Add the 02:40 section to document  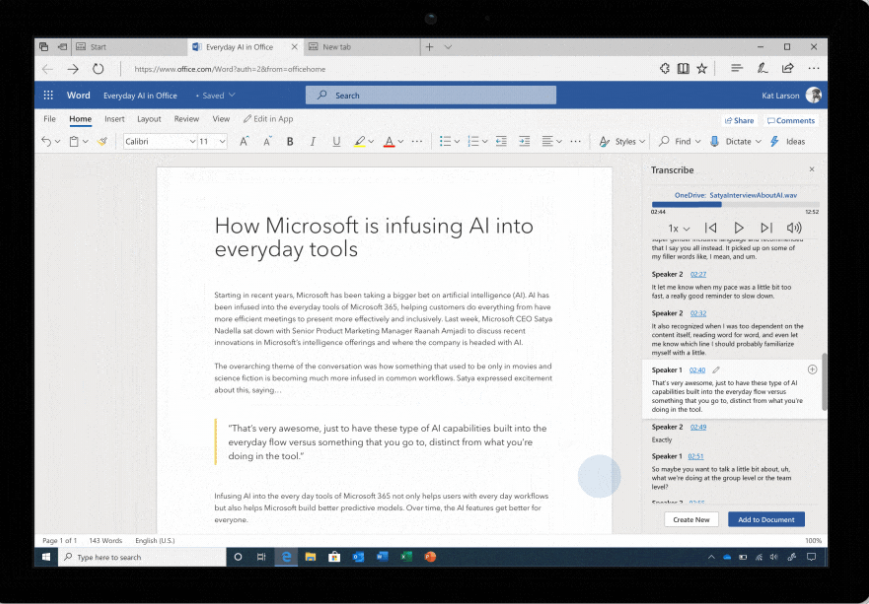click(812, 370)
